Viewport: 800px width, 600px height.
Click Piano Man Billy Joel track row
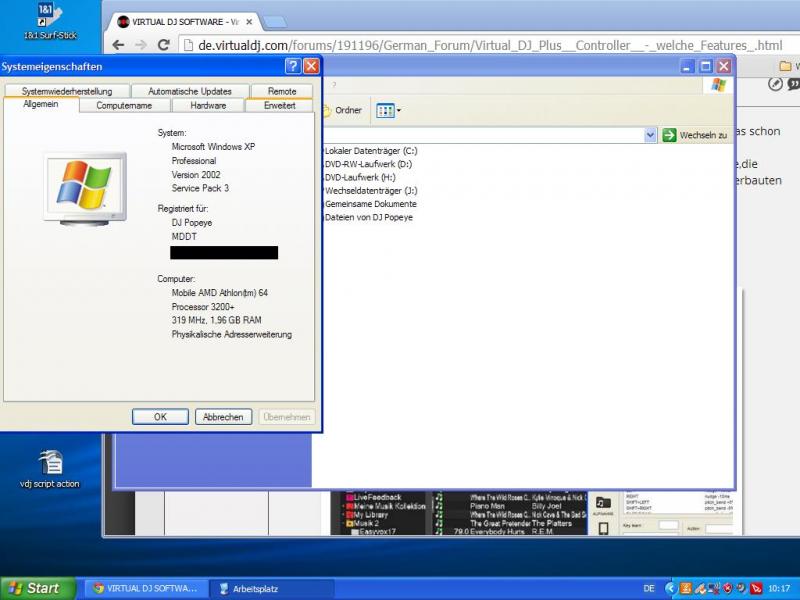510,506
